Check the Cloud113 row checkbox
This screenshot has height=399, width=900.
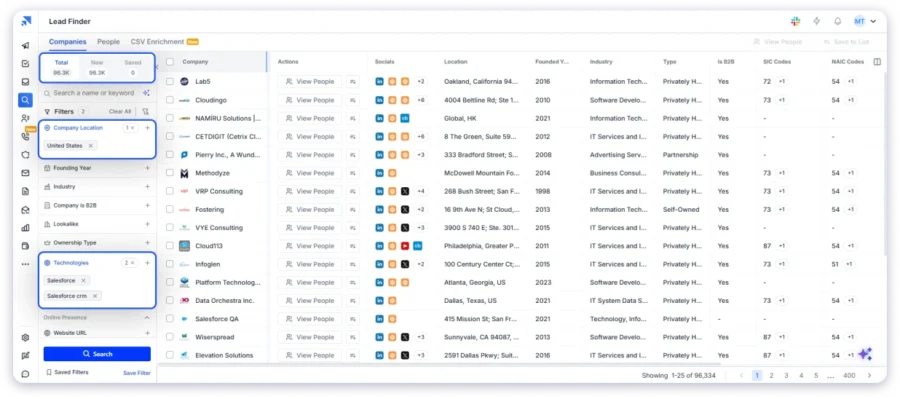[170, 246]
